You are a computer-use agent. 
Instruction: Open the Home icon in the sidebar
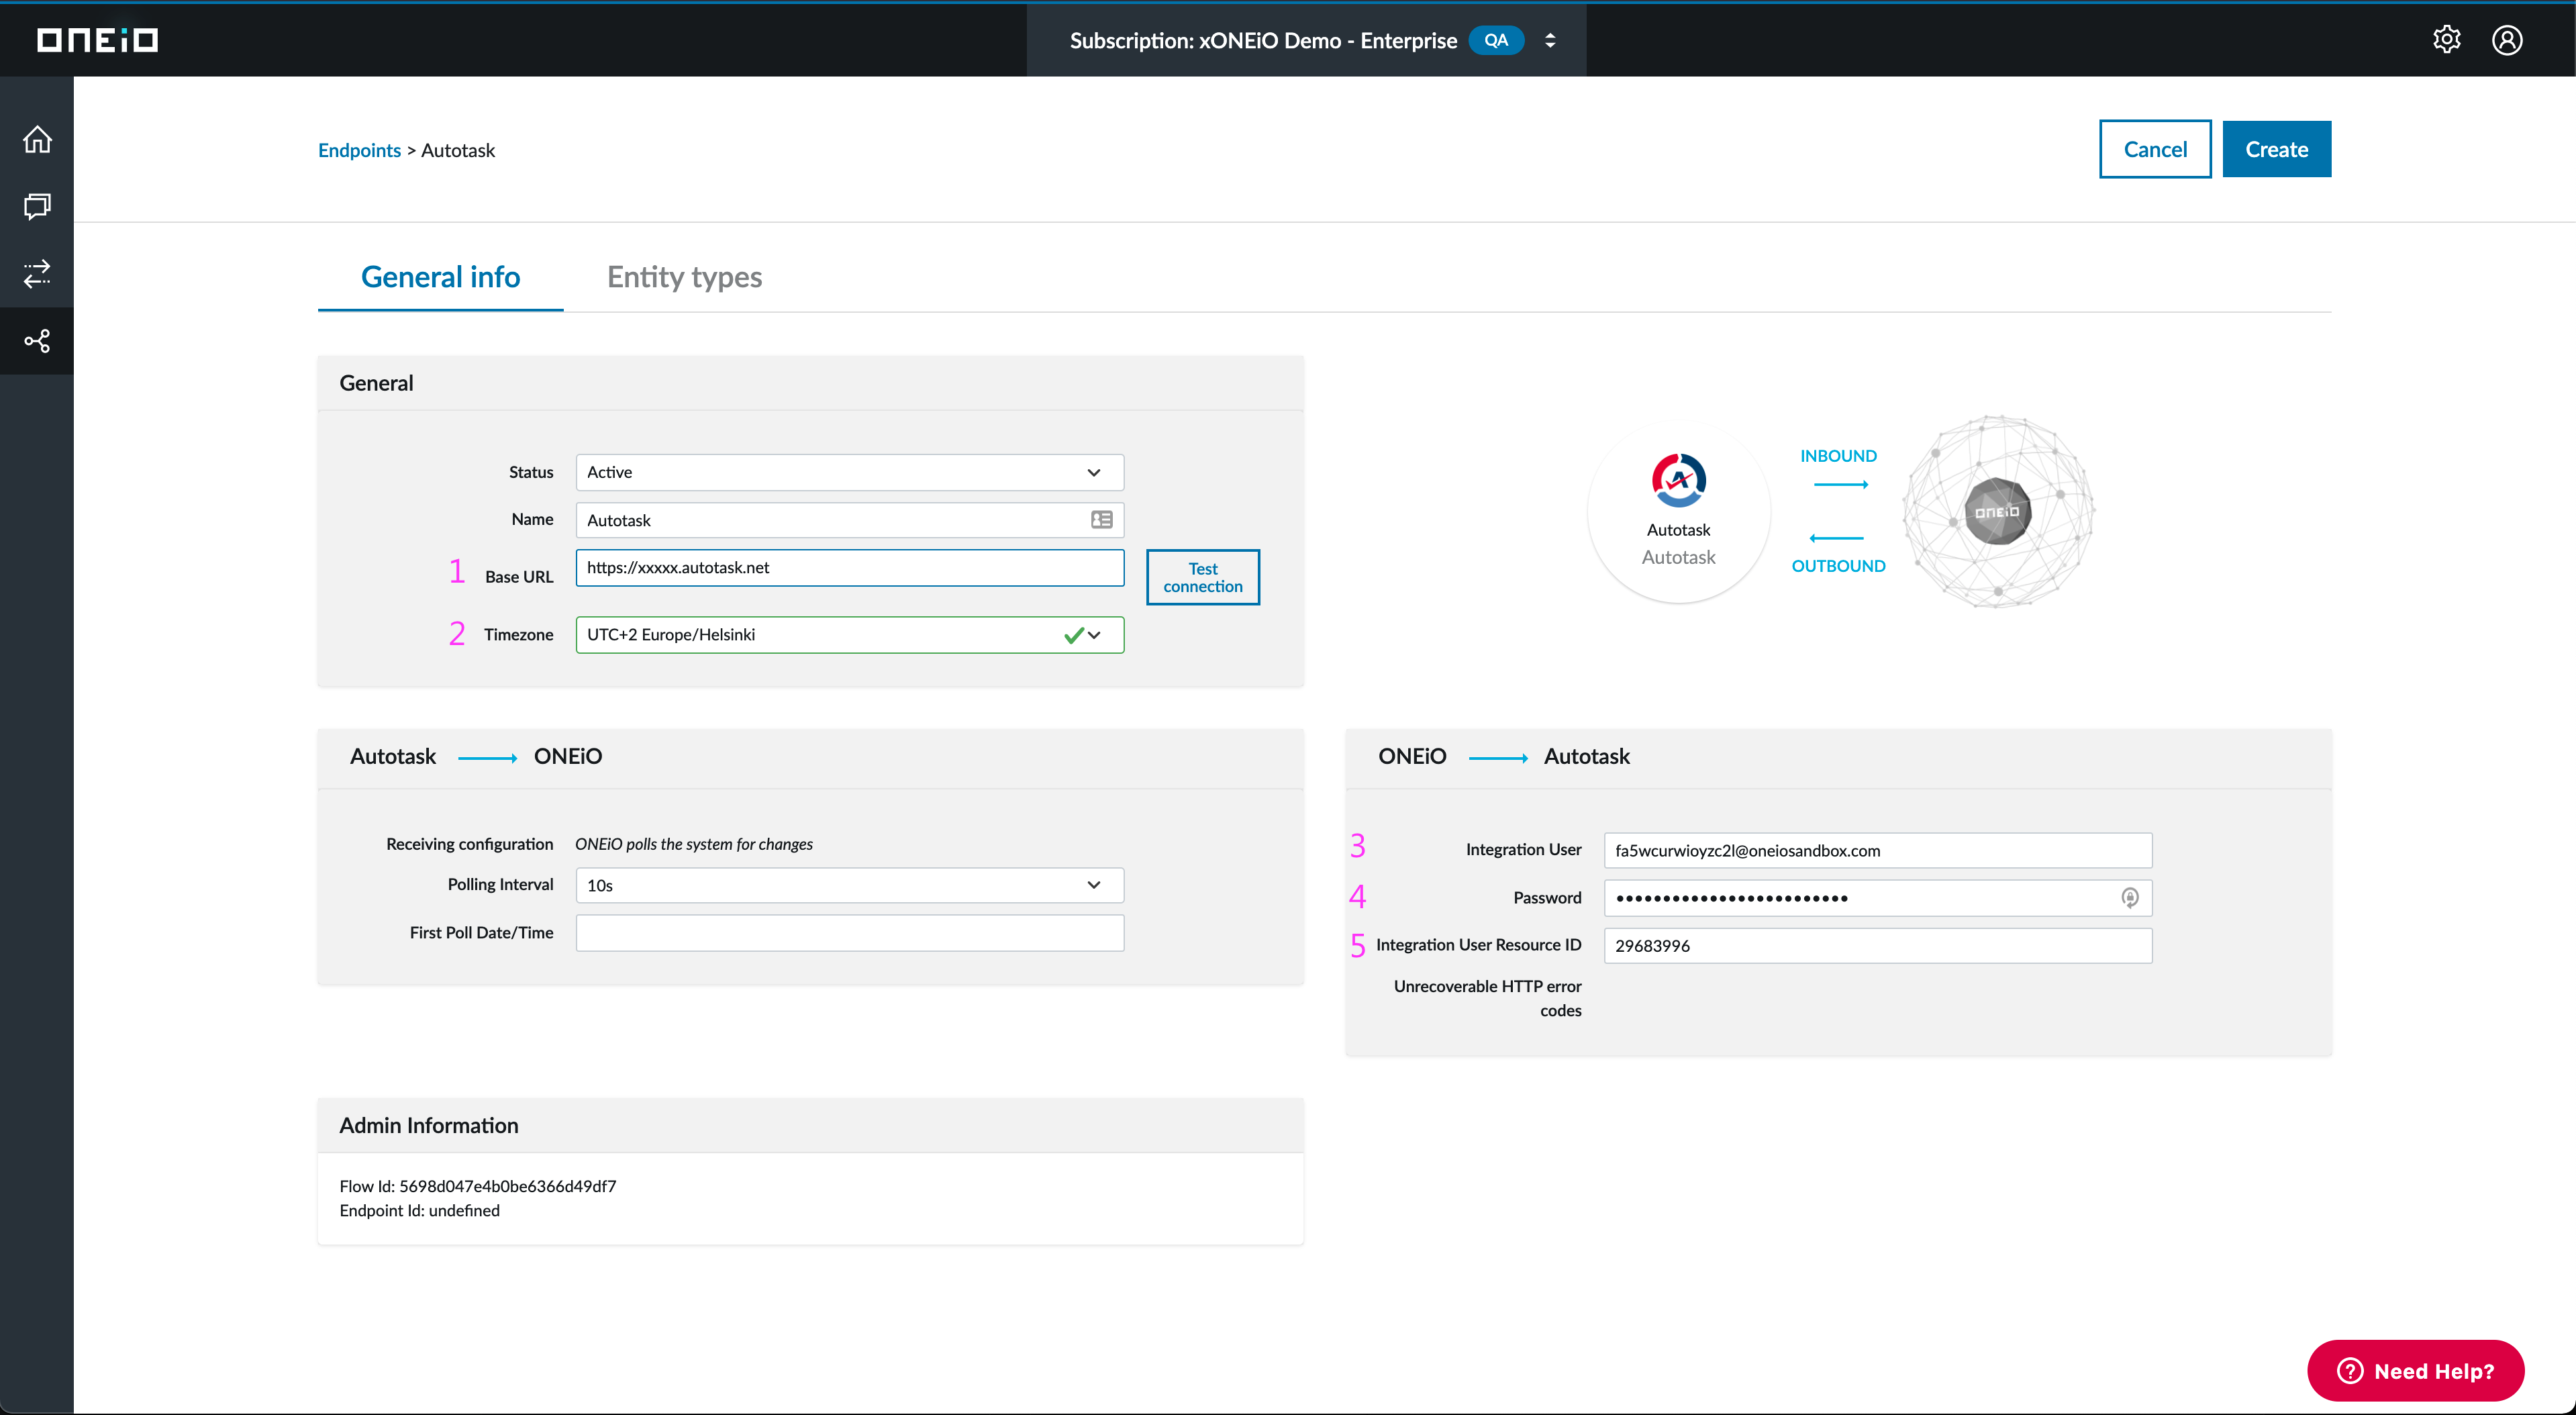point(37,139)
